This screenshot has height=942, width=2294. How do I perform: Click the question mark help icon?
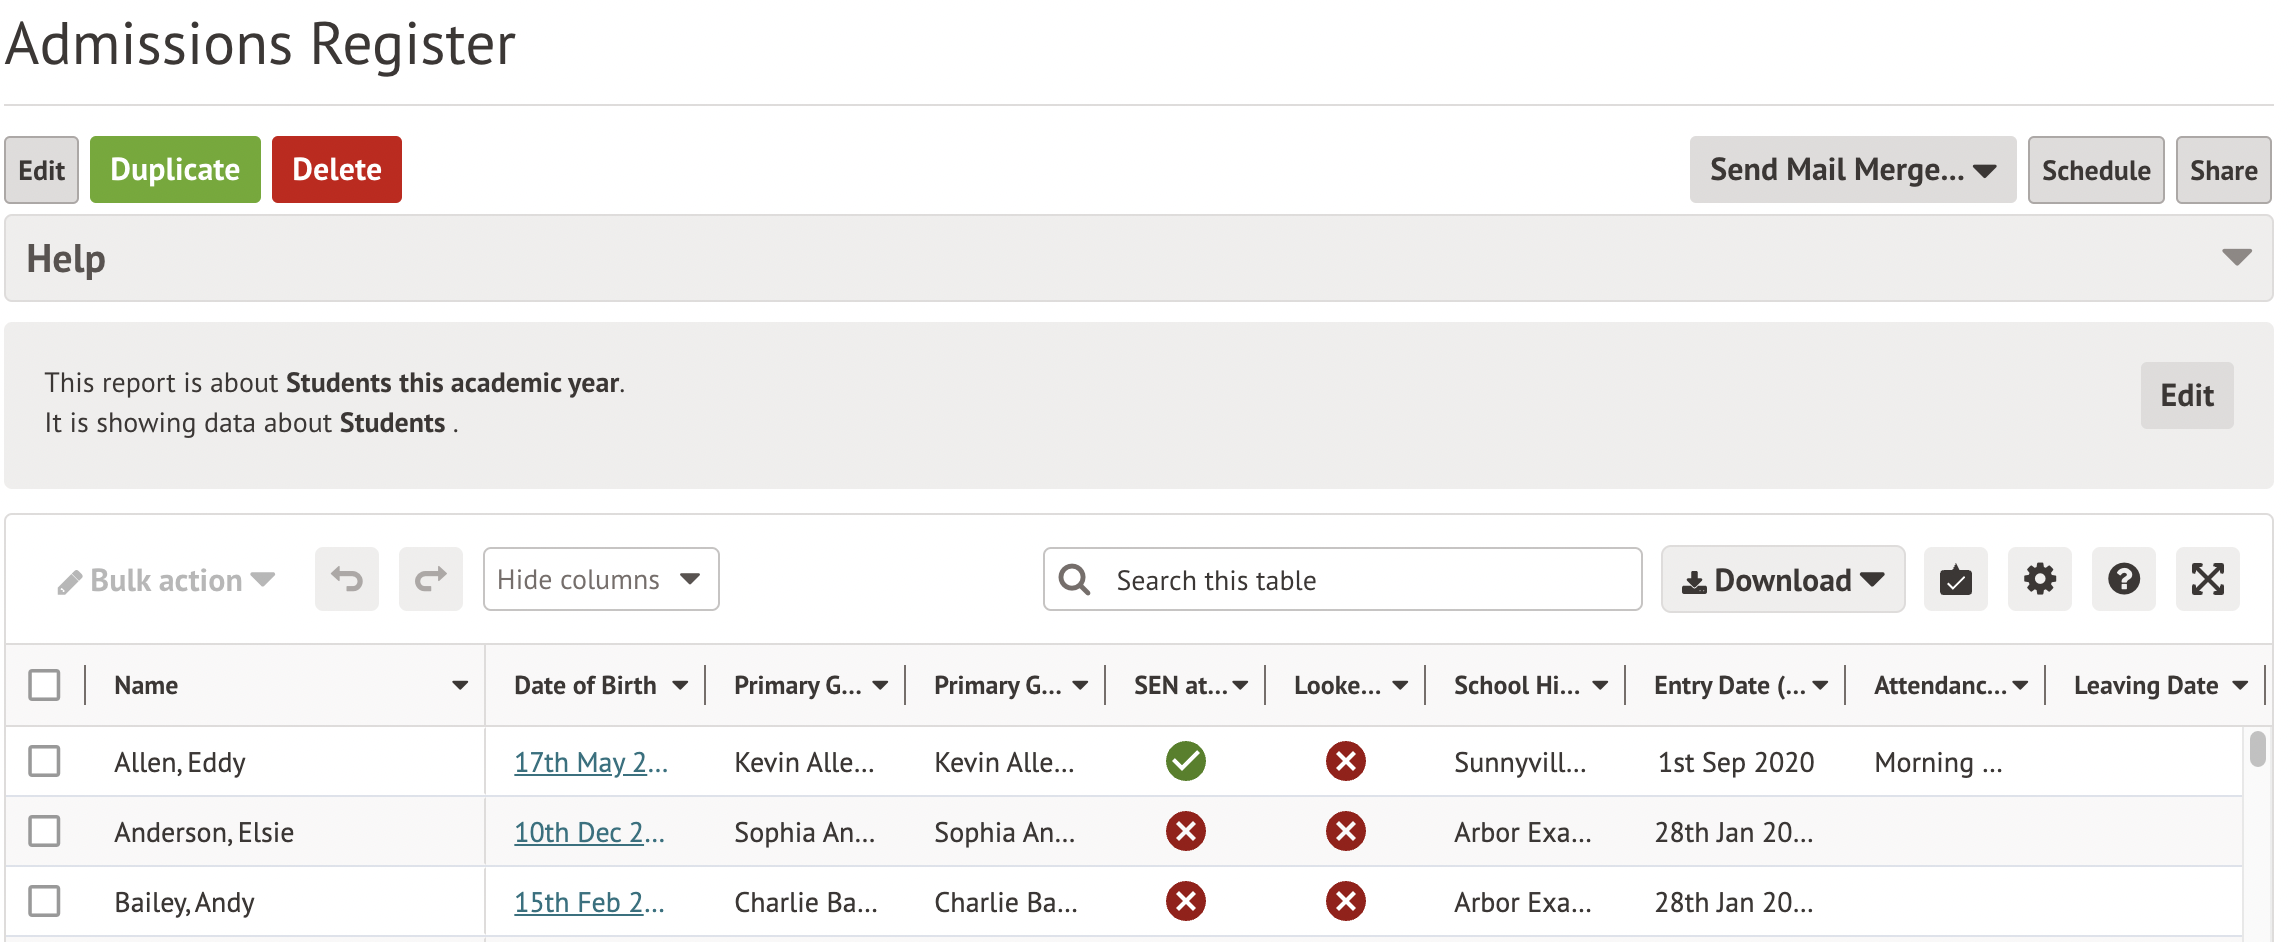2123,579
